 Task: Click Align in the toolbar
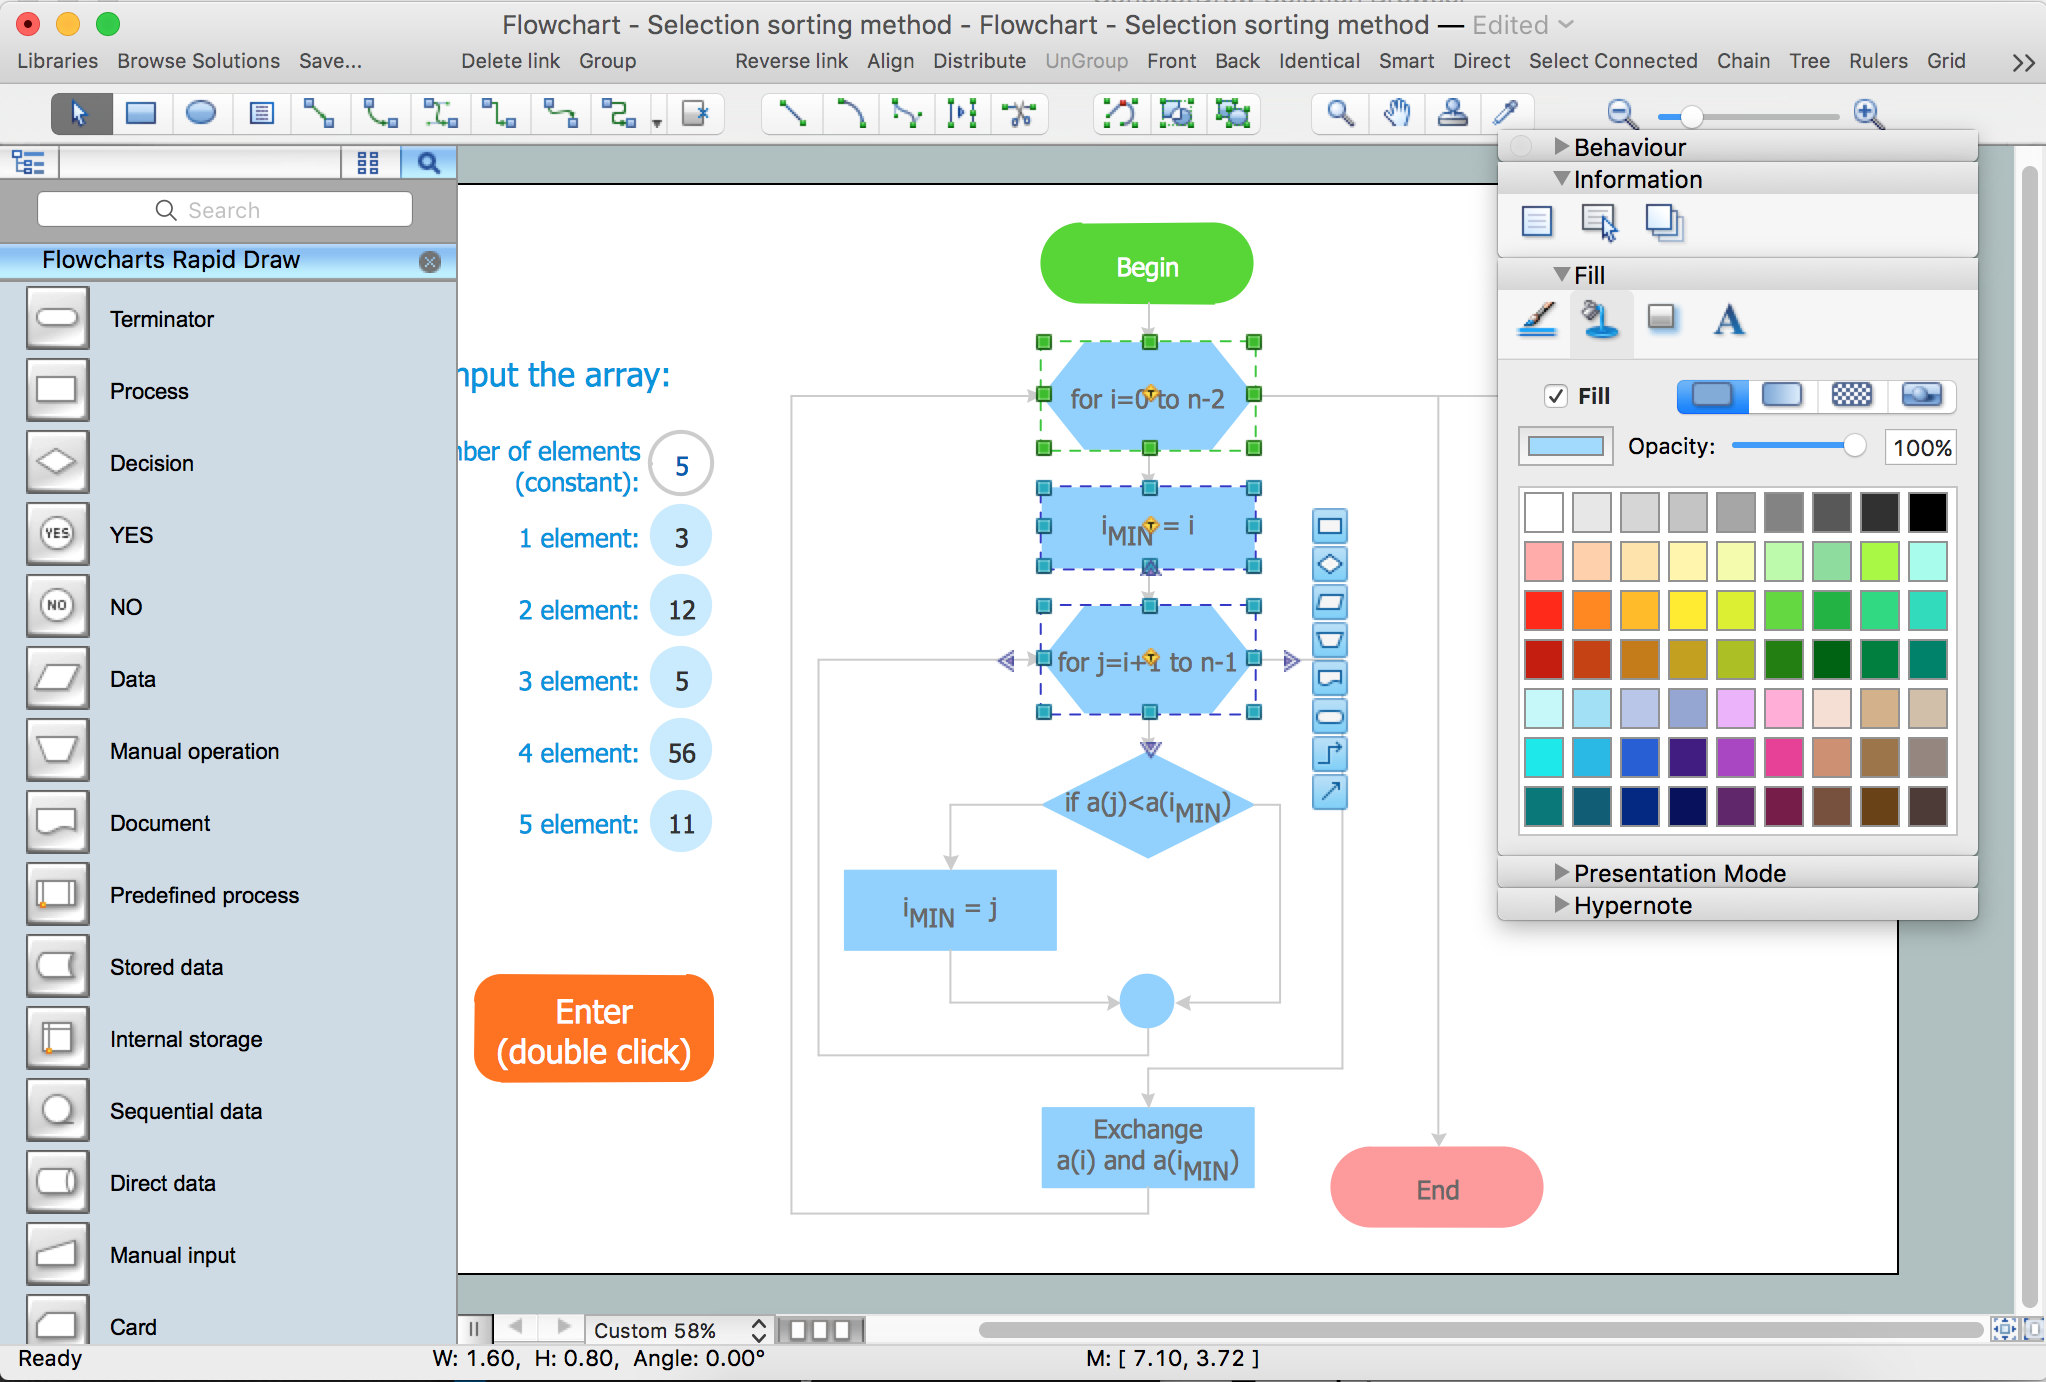point(890,61)
